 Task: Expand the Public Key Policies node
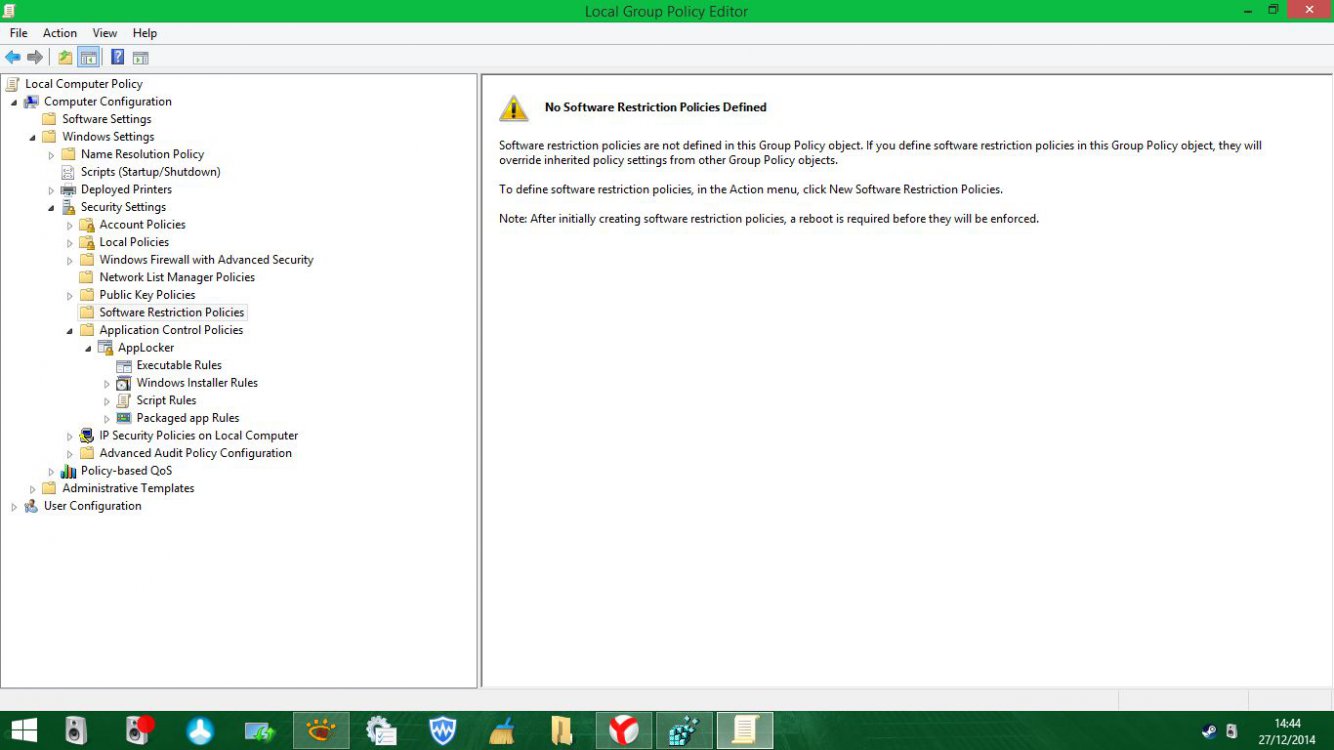(70, 296)
